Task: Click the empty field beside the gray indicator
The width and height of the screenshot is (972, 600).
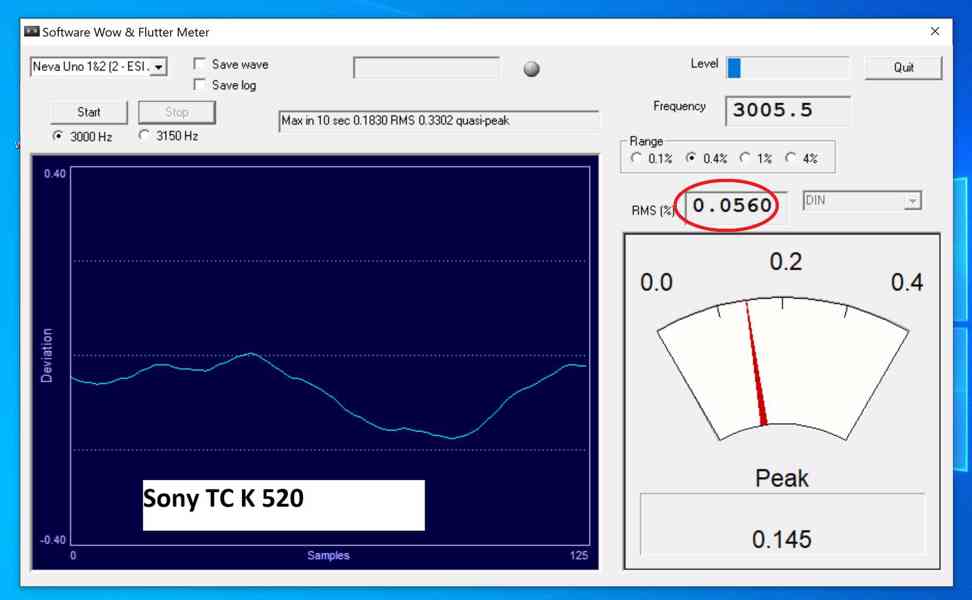Action: click(426, 67)
